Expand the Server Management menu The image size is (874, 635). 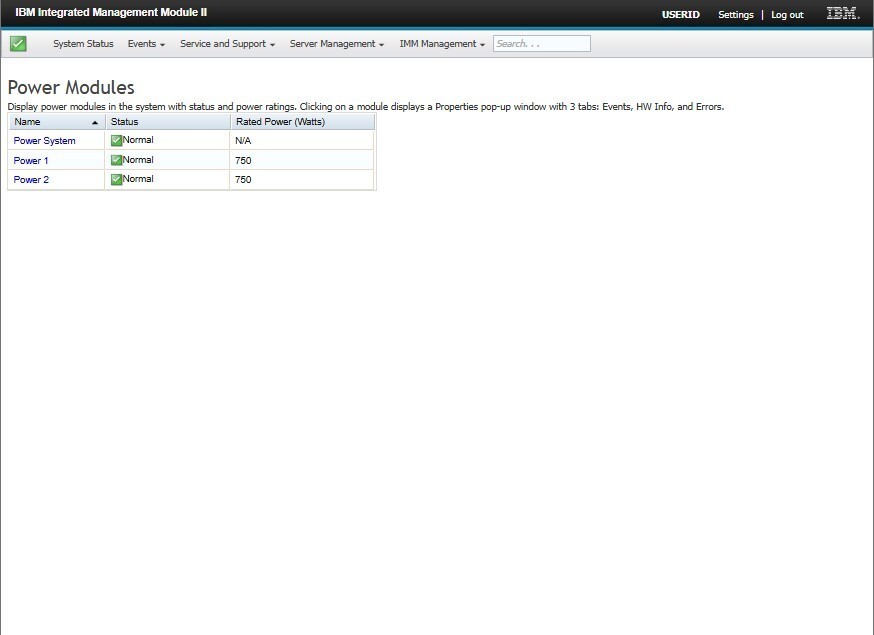[337, 43]
